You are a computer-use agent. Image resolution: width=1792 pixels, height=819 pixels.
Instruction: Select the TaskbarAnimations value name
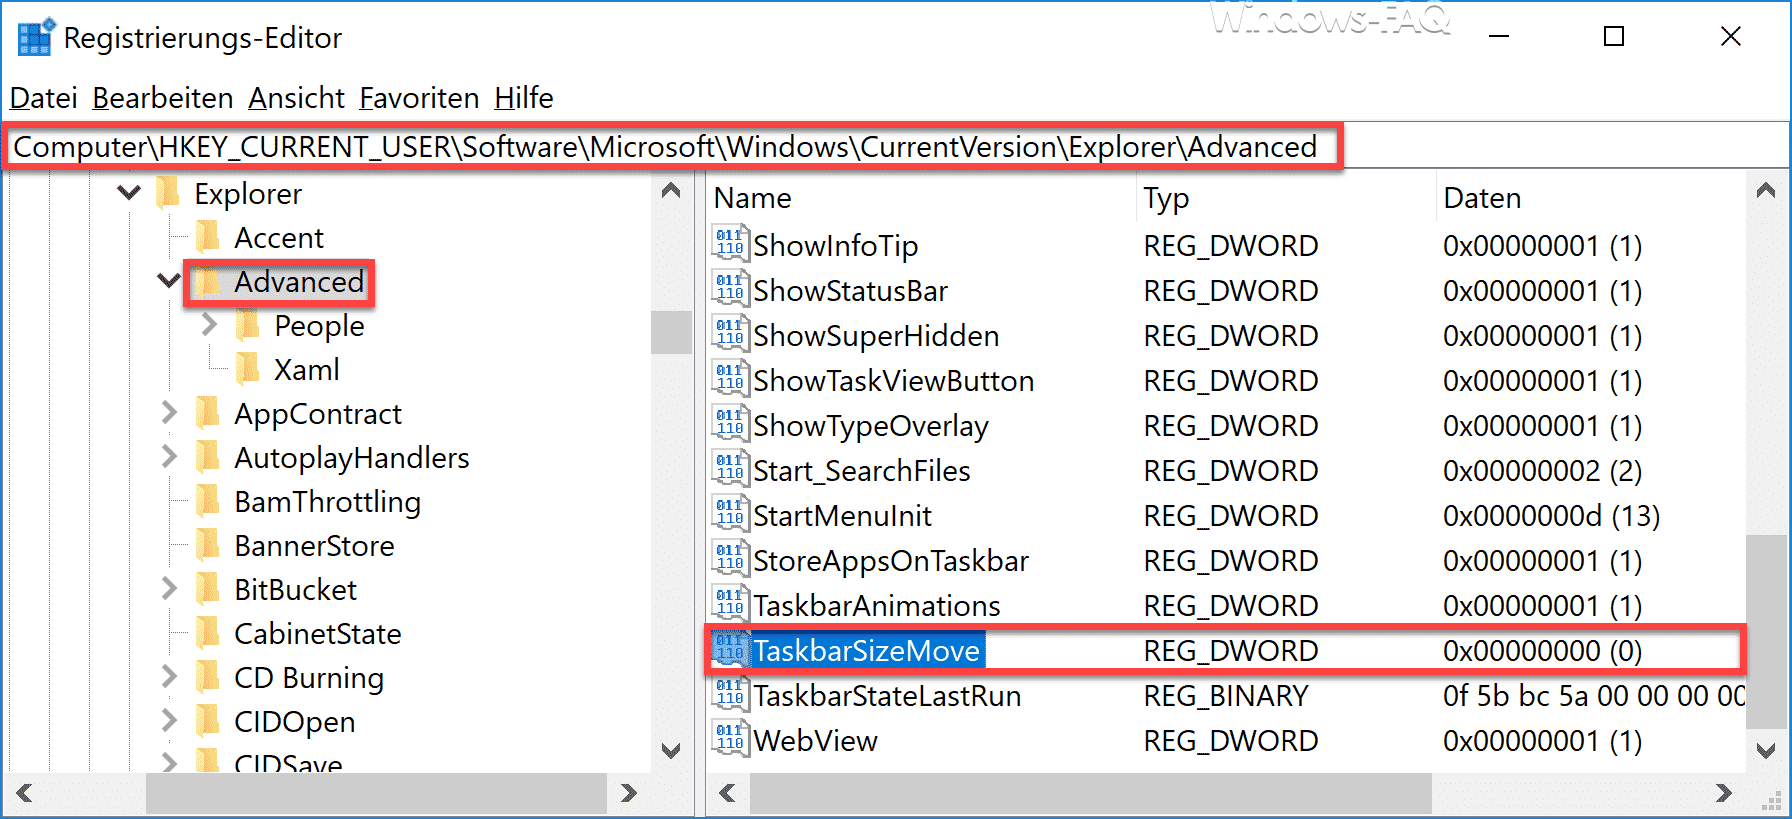click(877, 606)
